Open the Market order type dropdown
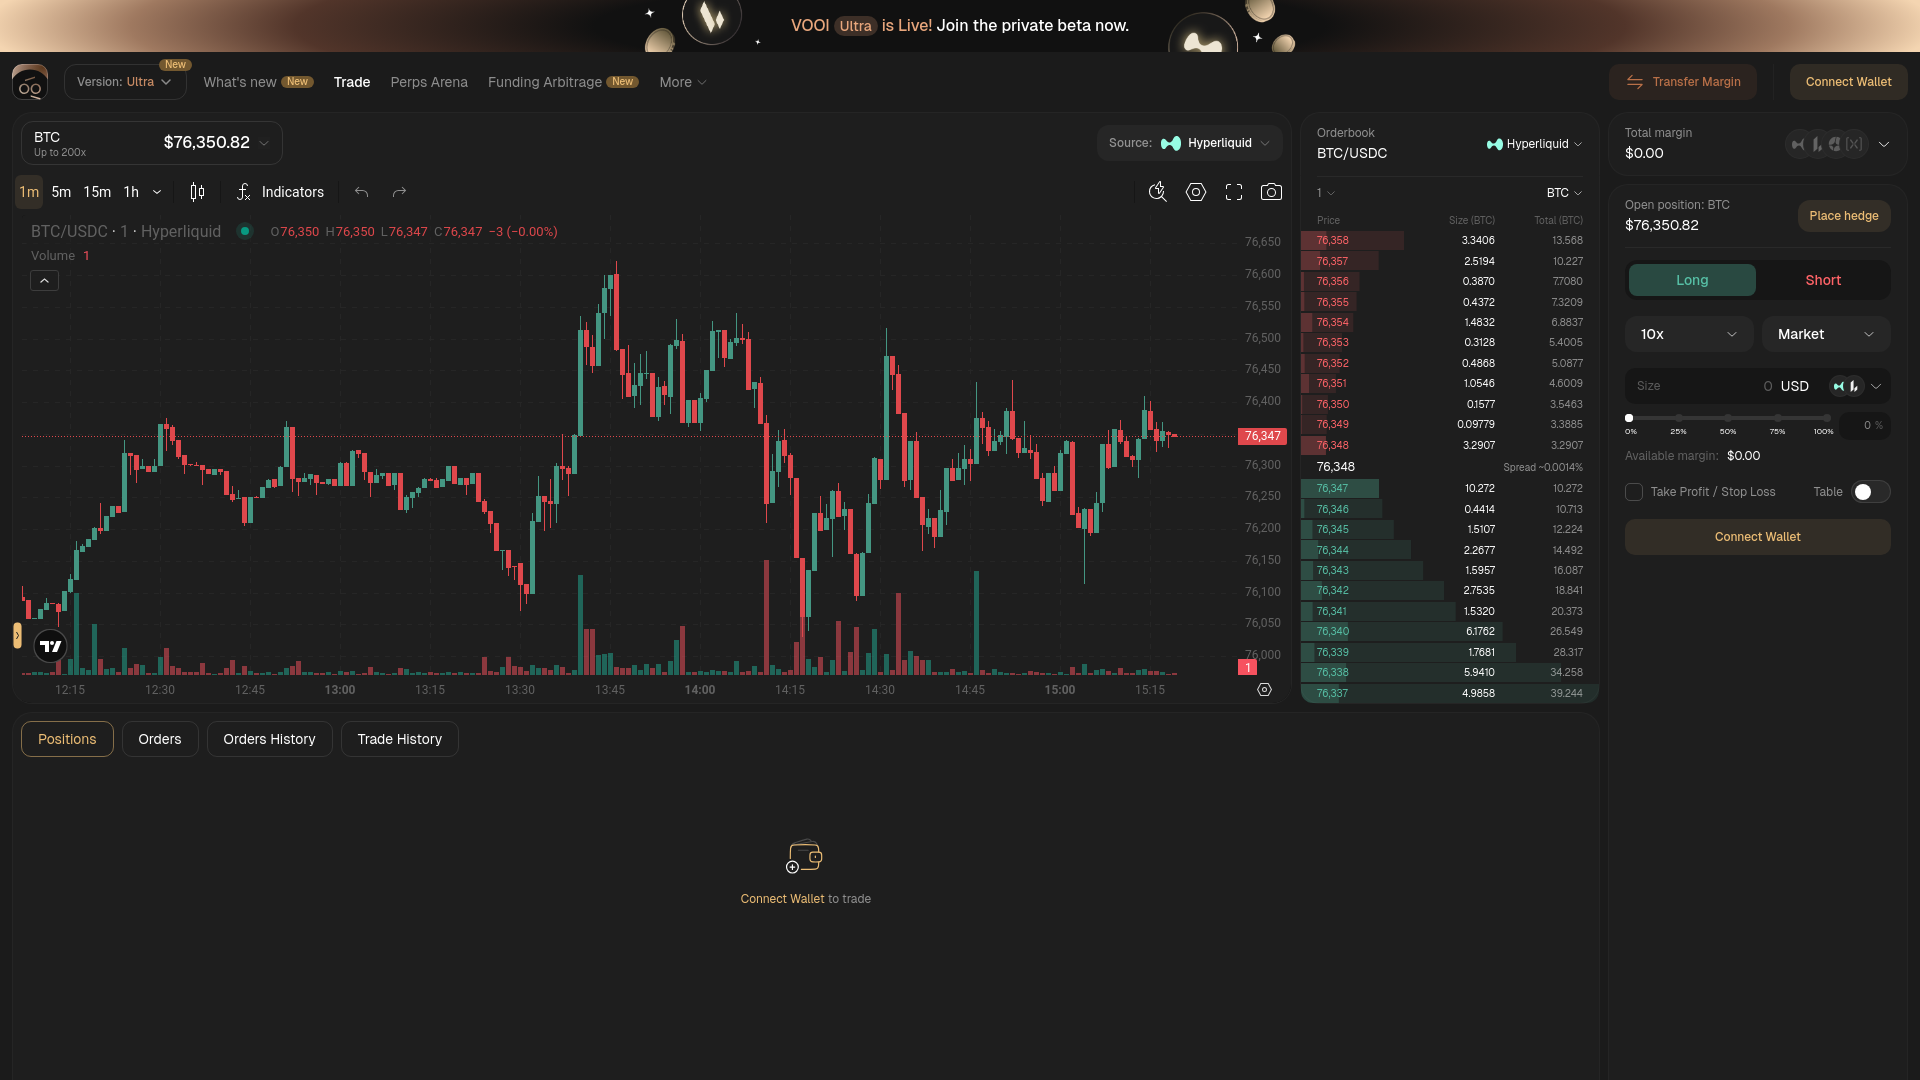This screenshot has height=1080, width=1920. [1826, 334]
